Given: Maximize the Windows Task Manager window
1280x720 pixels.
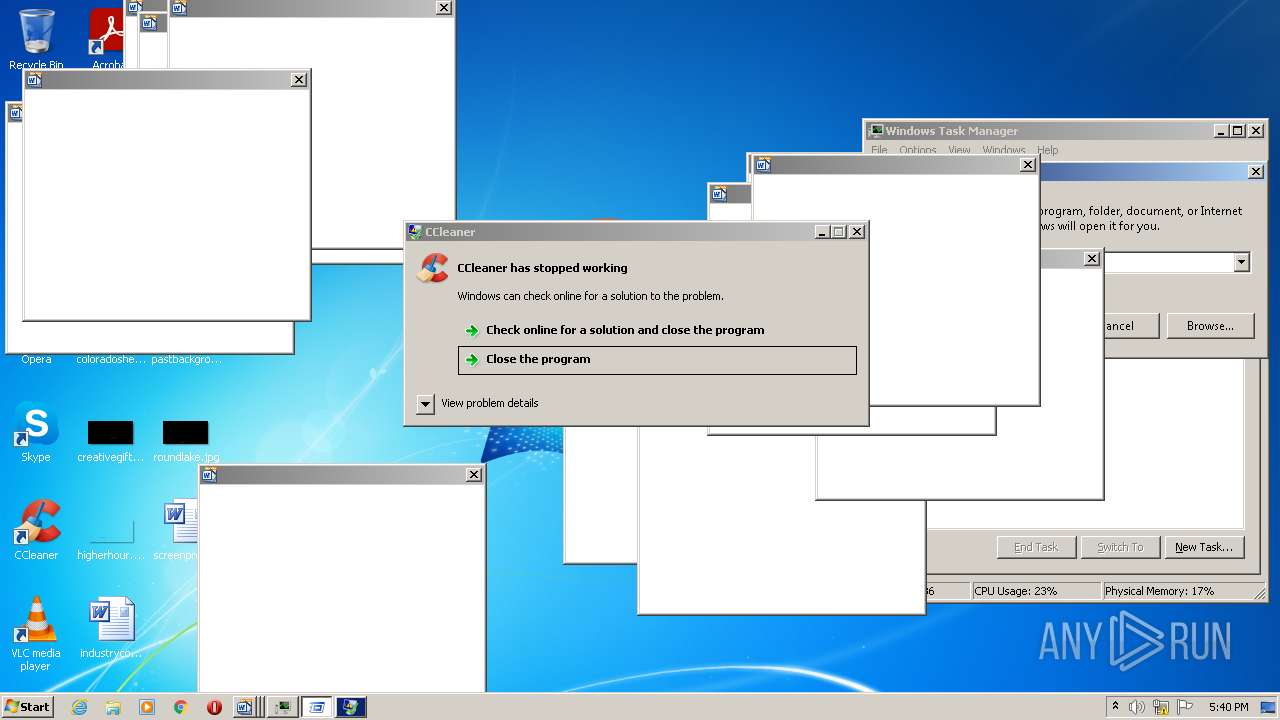Looking at the screenshot, I should pos(1237,131).
